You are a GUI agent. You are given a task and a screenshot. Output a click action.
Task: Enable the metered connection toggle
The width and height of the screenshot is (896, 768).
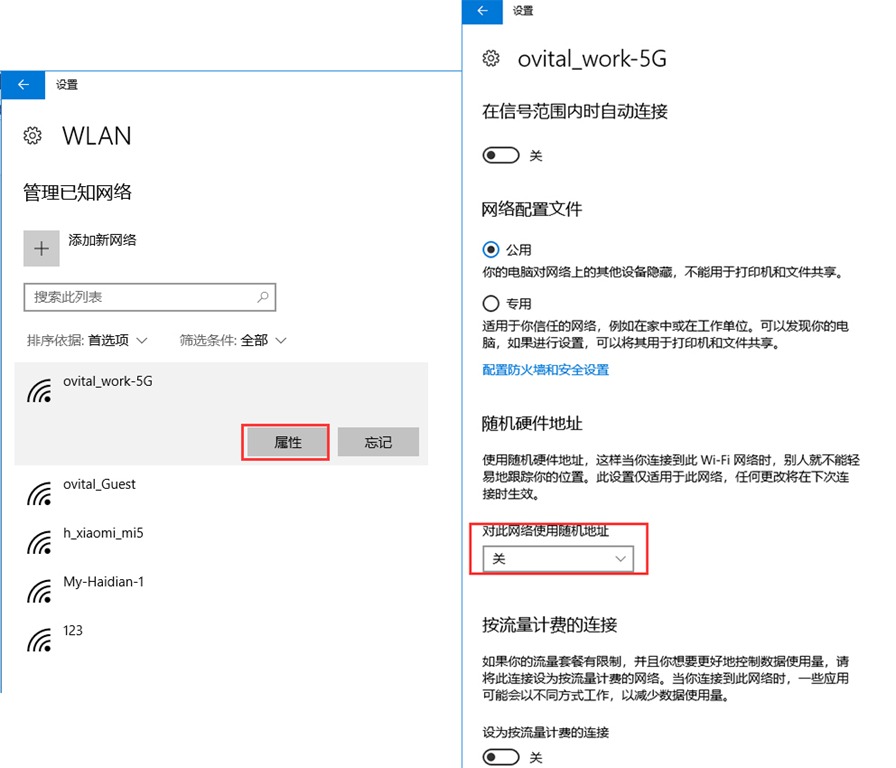(x=501, y=757)
